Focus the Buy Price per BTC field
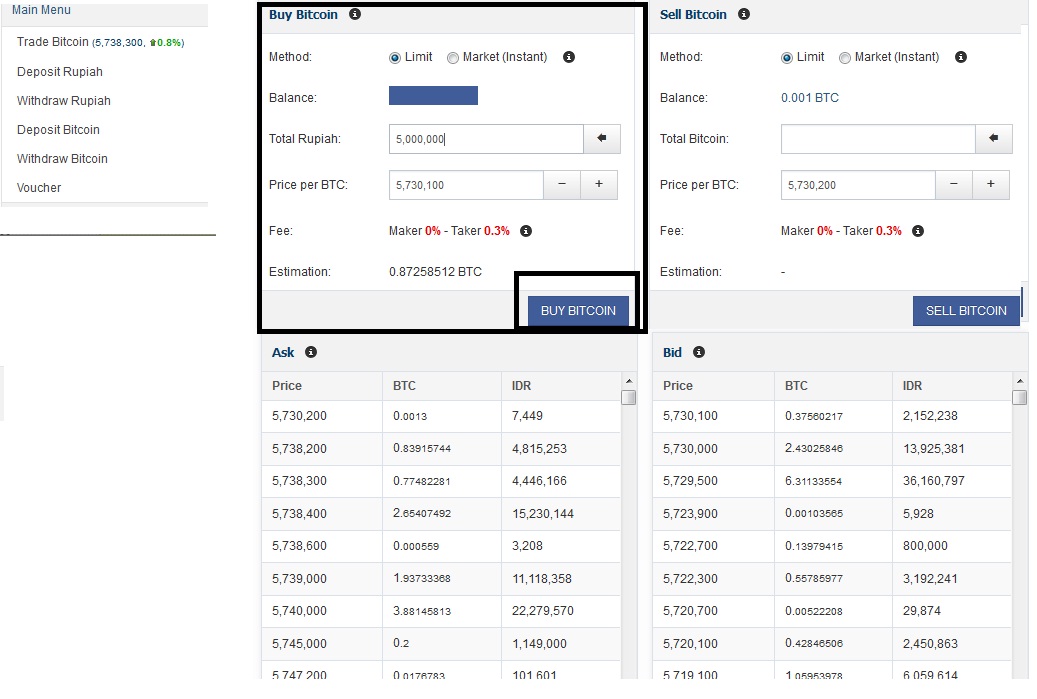Screen dimensions: 1037x699 [466, 185]
